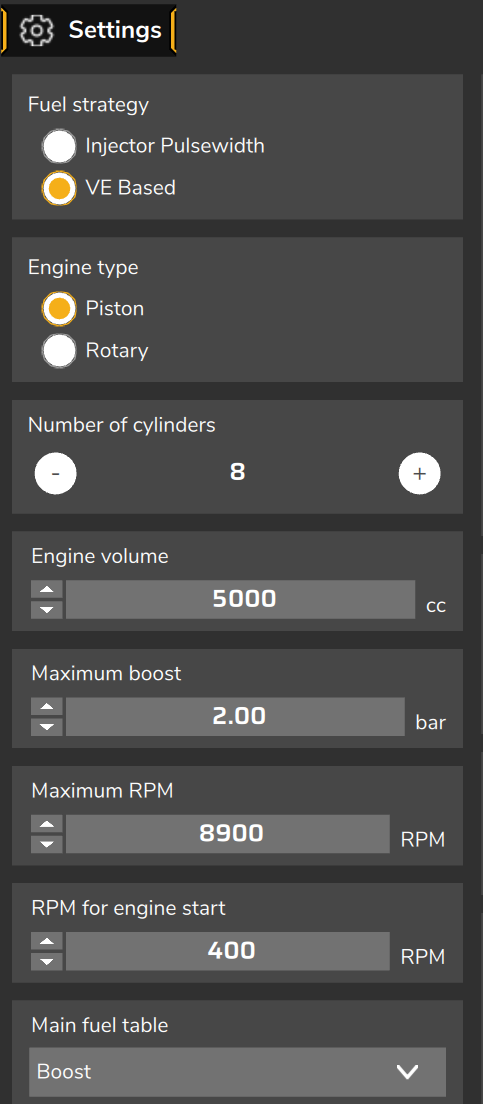Click the Engine type heading

point(83,268)
